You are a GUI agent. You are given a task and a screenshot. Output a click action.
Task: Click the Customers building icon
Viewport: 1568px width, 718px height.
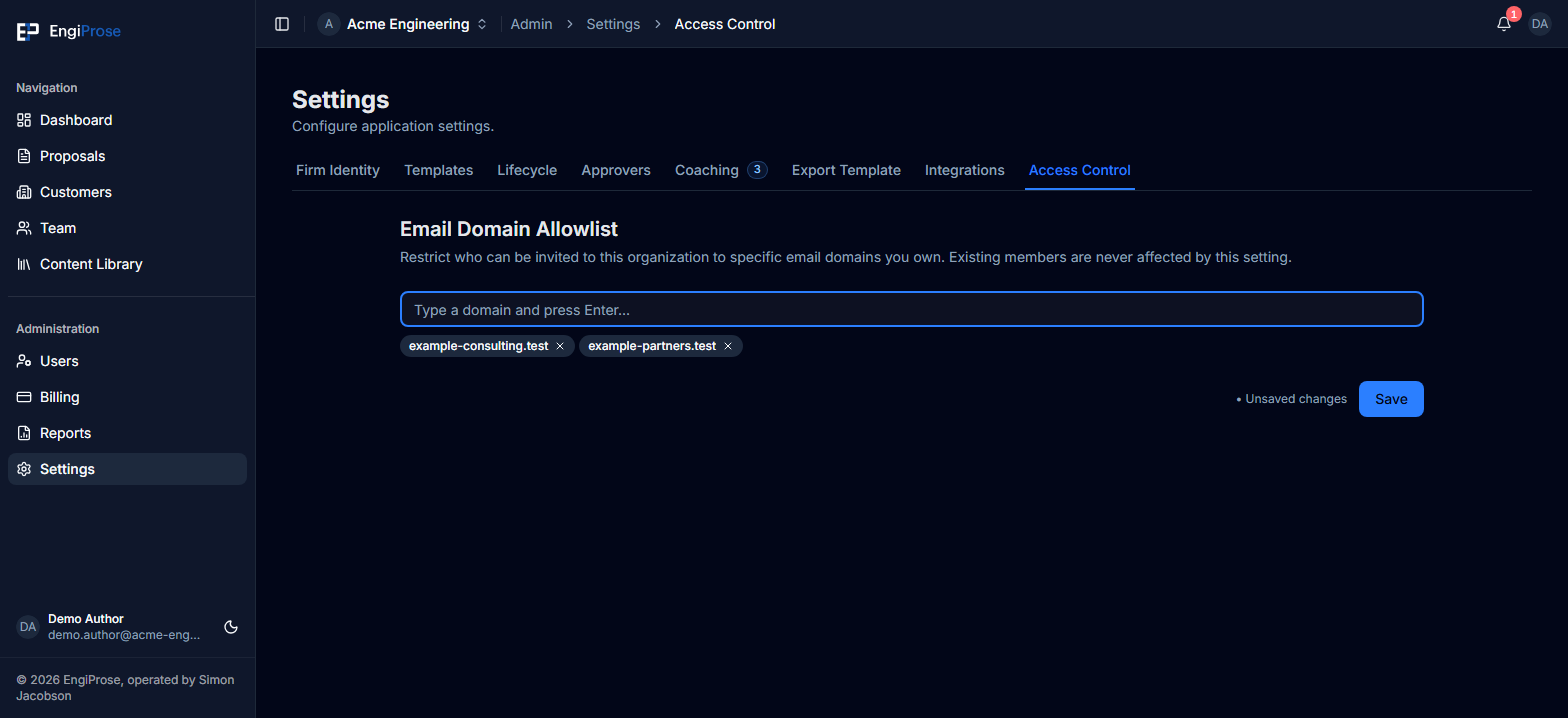click(24, 192)
